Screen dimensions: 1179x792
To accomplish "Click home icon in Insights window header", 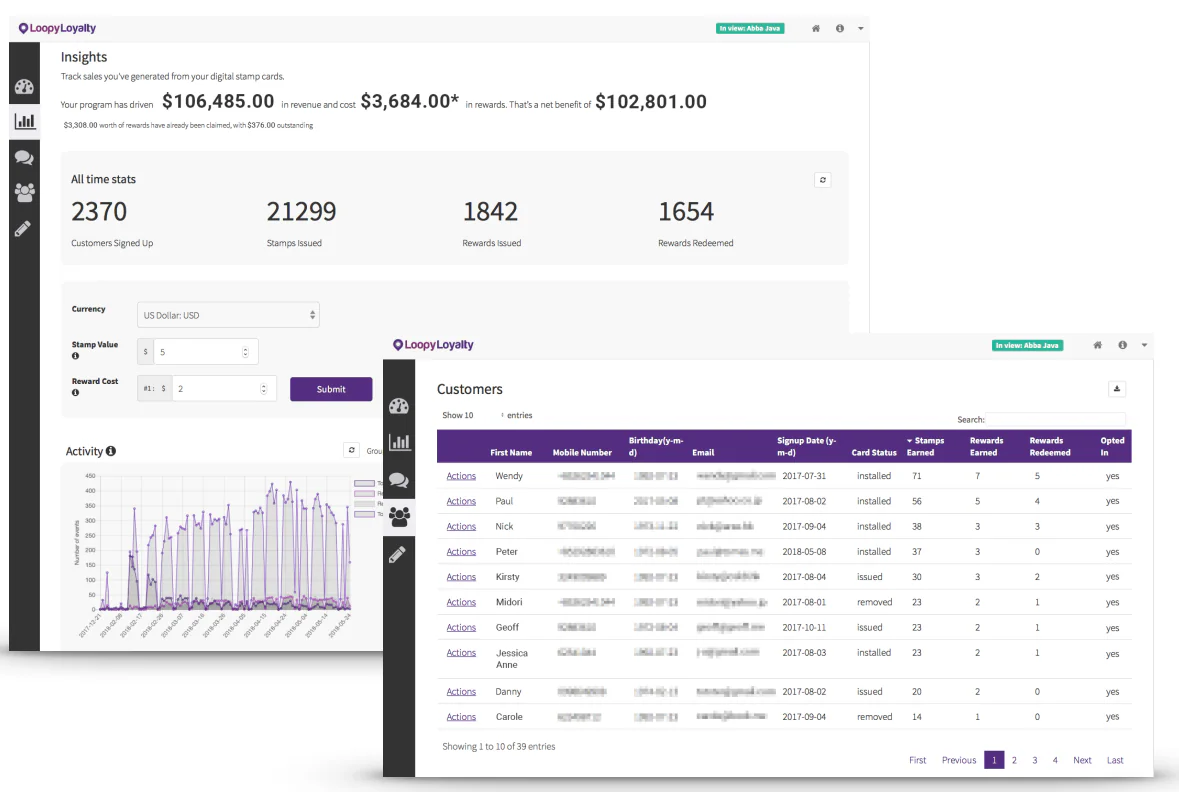I will (x=816, y=29).
